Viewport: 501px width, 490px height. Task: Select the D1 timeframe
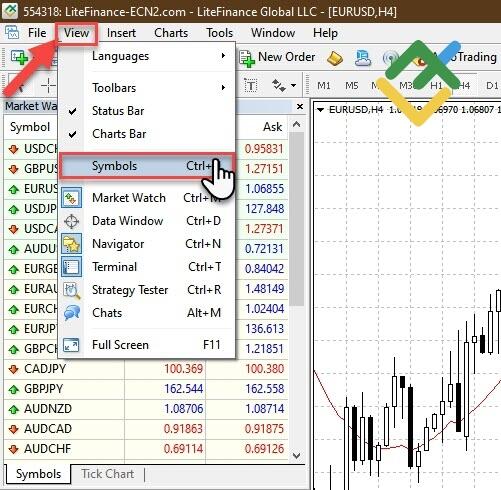coord(492,86)
